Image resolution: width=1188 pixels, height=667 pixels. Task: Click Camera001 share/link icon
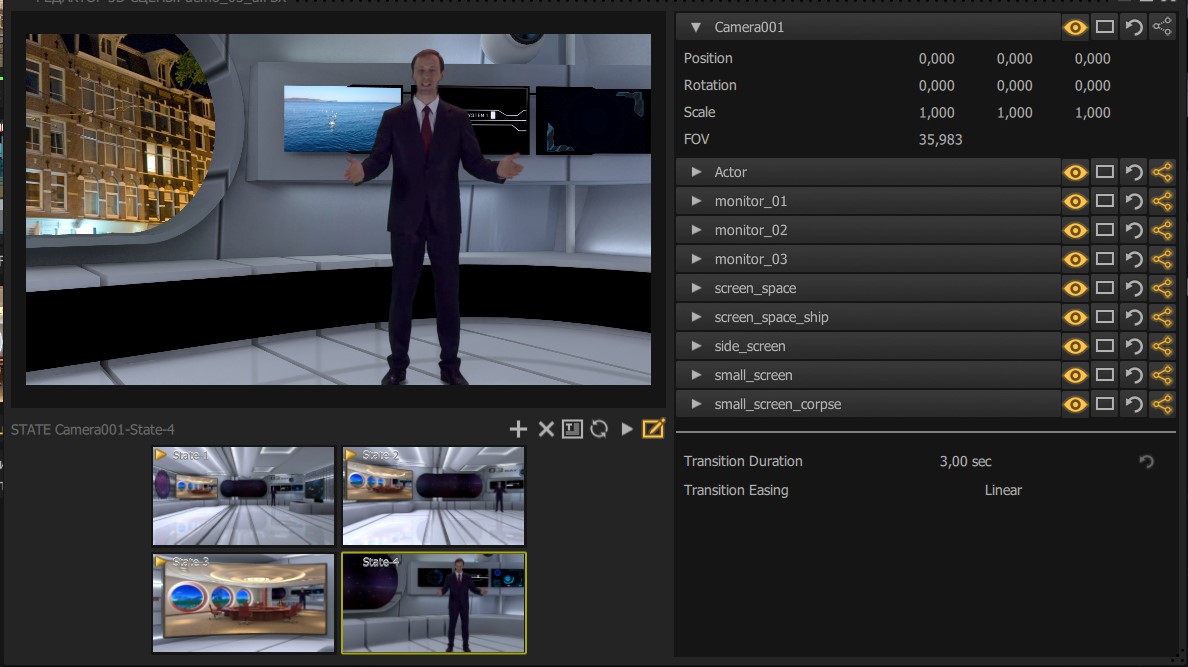pyautogui.click(x=1162, y=27)
